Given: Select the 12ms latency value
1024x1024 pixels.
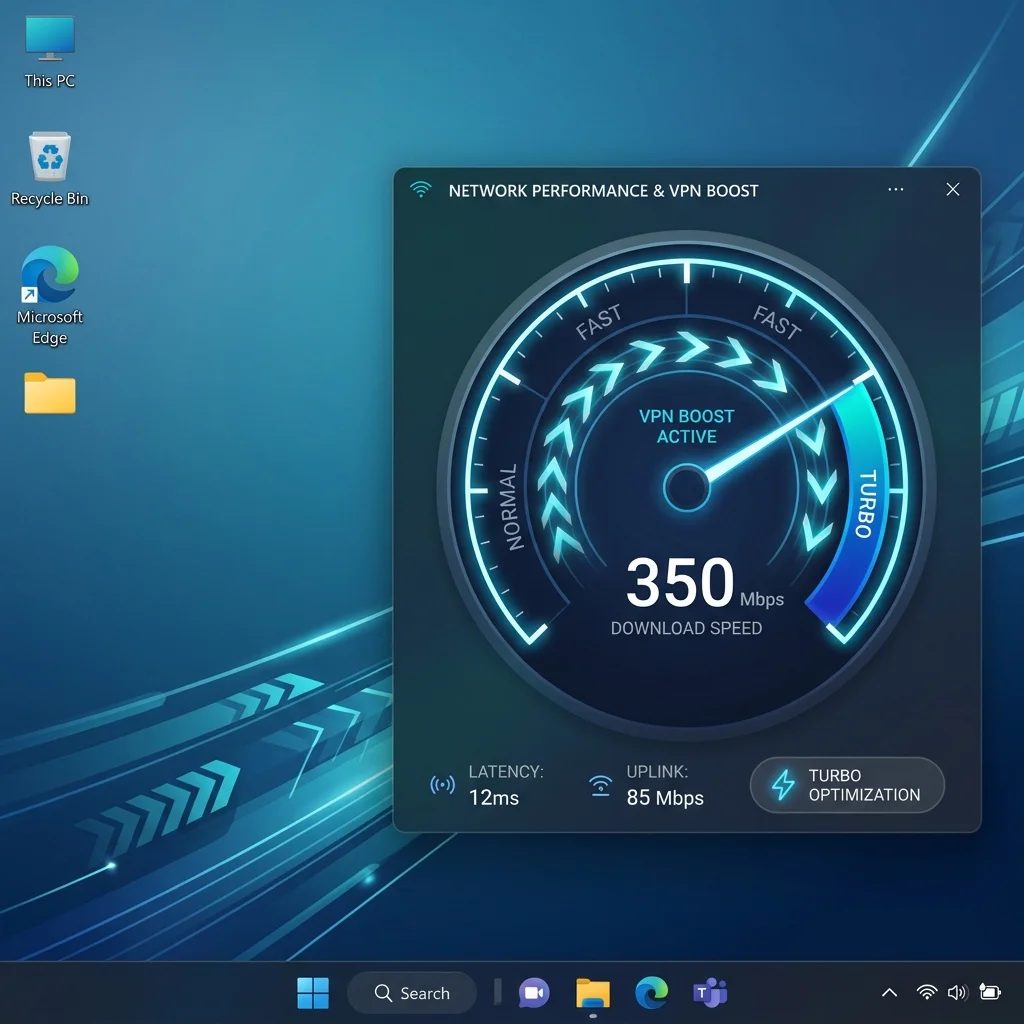Looking at the screenshot, I should click(x=494, y=798).
